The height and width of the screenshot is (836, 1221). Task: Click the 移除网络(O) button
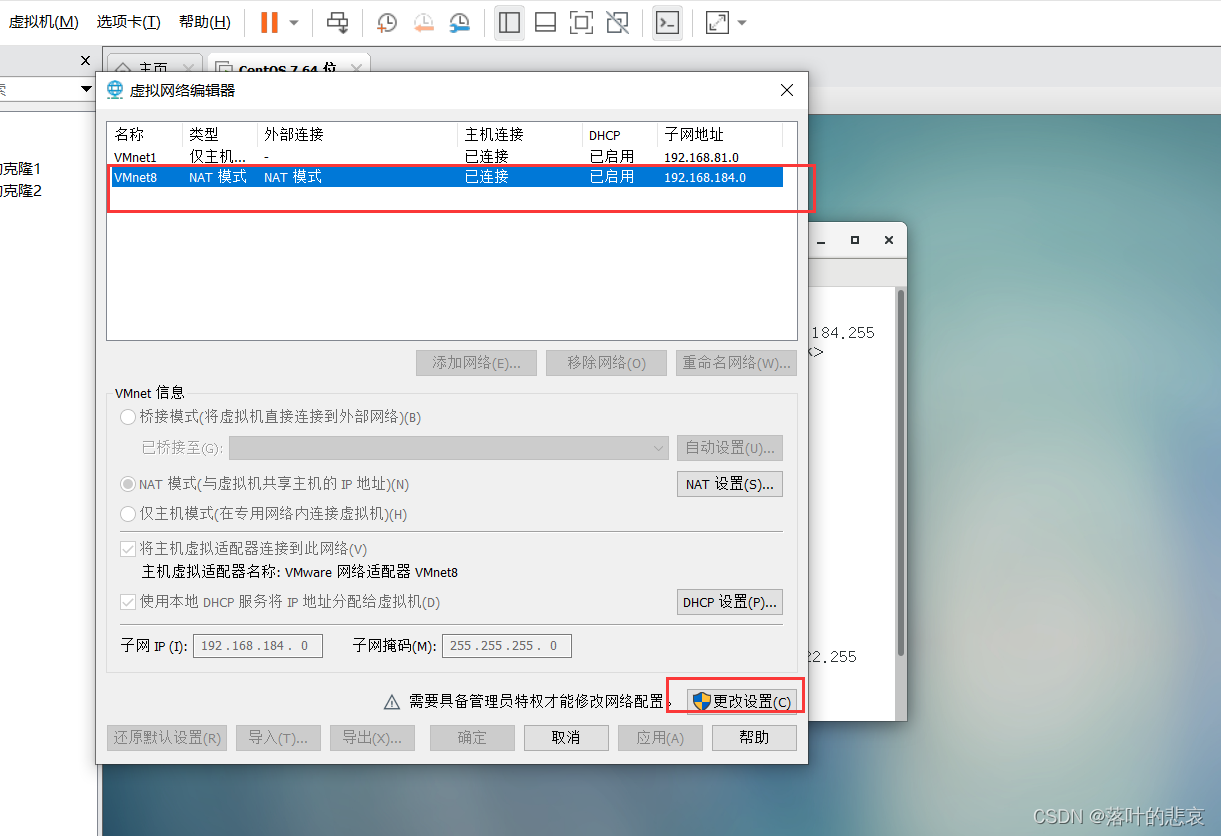(606, 363)
